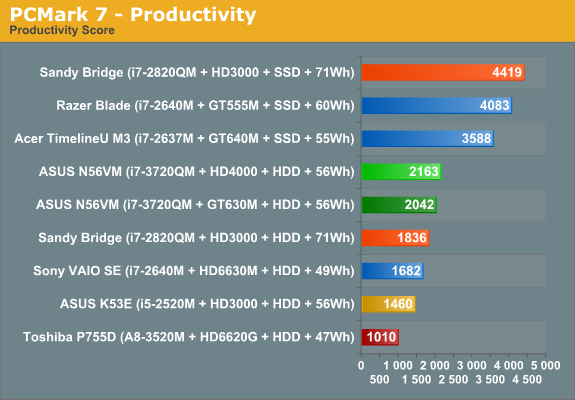Select the ASUS N56VM GT630M label
The height and width of the screenshot is (400, 575).
pos(195,205)
